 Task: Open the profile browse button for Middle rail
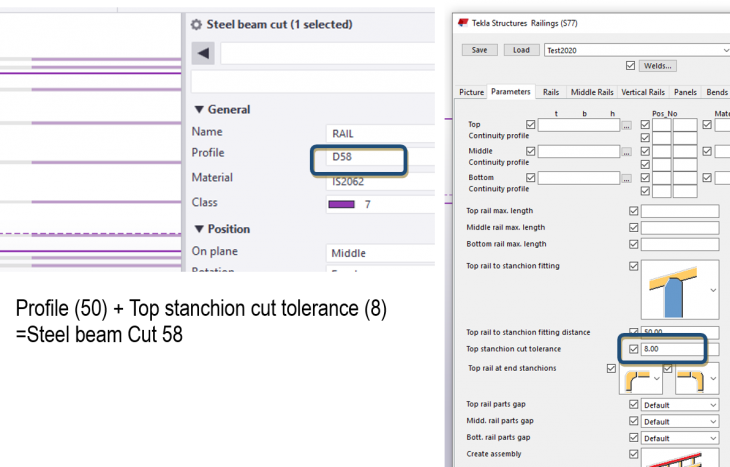tap(627, 152)
